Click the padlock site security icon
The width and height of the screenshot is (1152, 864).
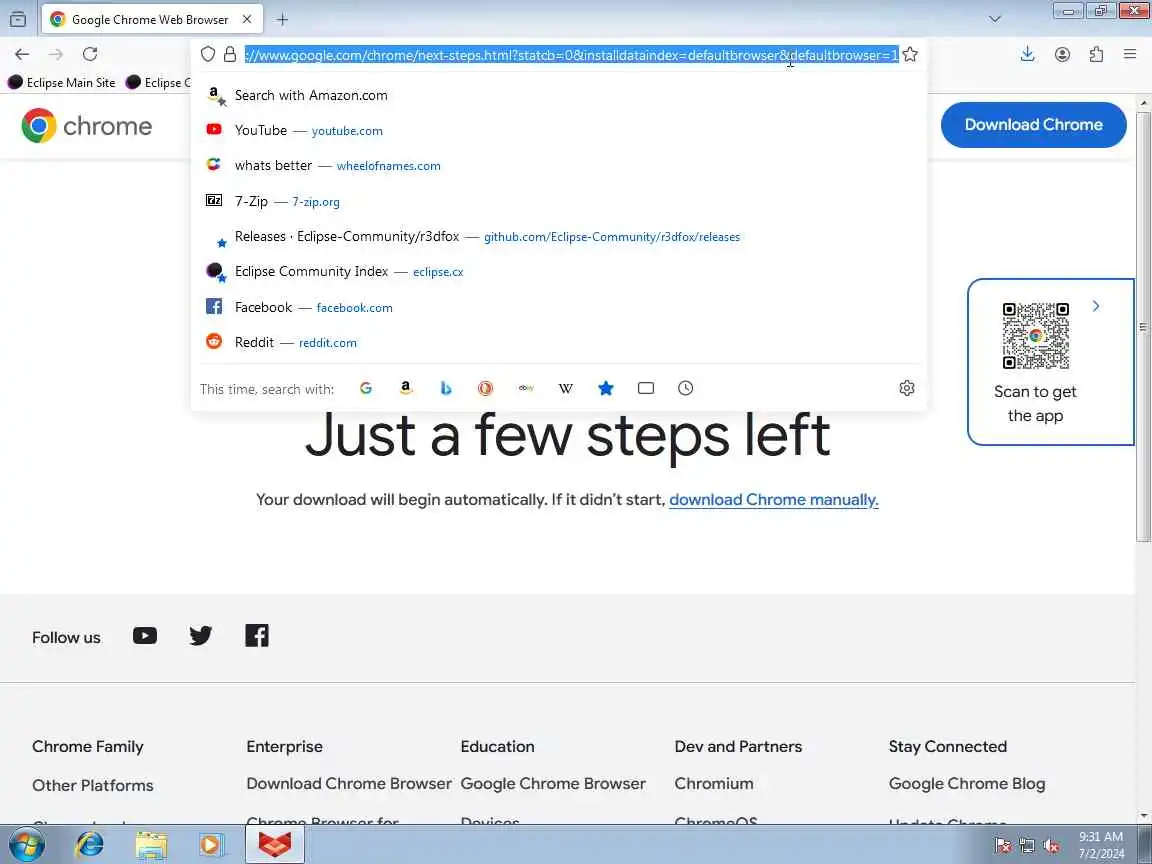pos(230,54)
